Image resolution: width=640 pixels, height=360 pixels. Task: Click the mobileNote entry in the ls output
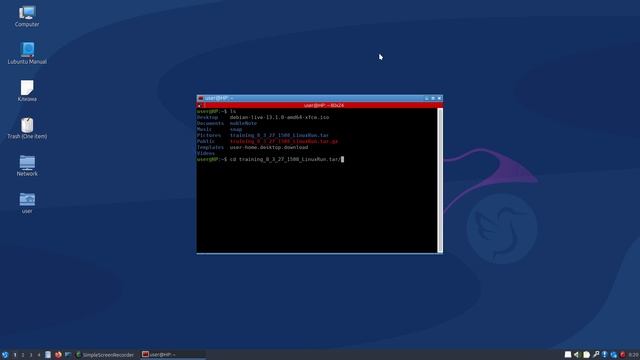(243, 123)
